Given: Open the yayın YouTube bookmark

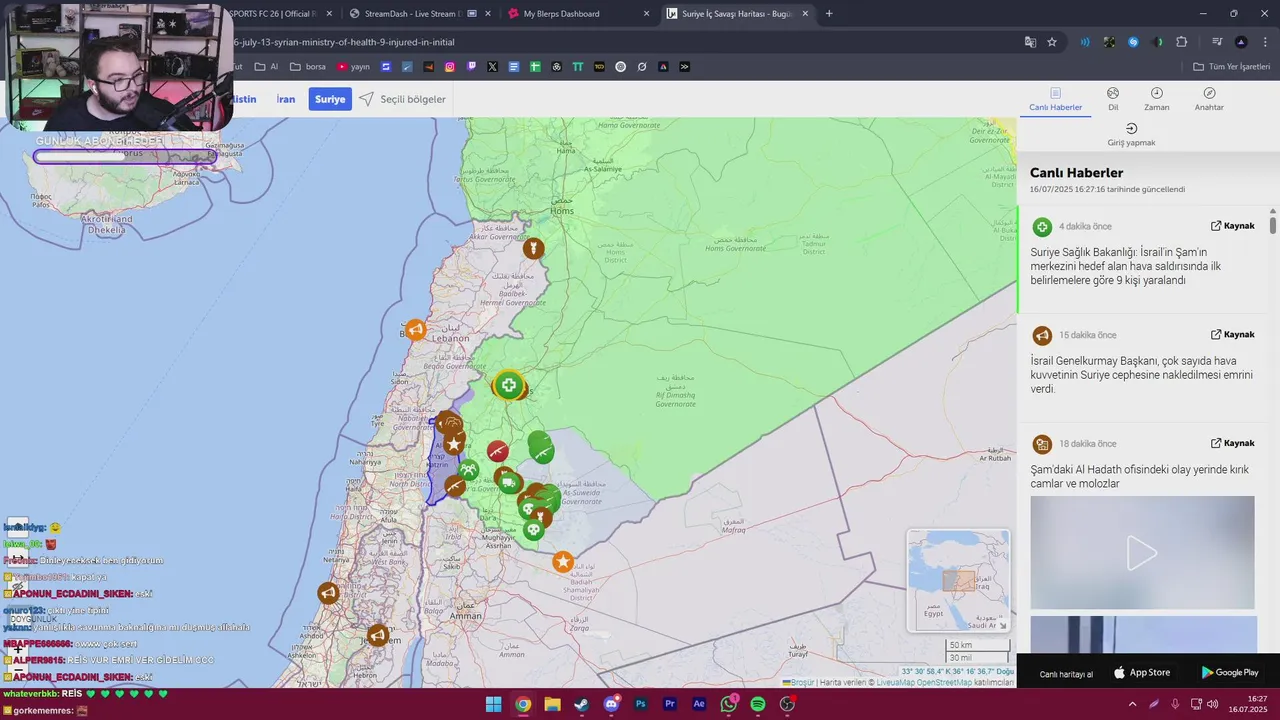Looking at the screenshot, I should point(353,67).
